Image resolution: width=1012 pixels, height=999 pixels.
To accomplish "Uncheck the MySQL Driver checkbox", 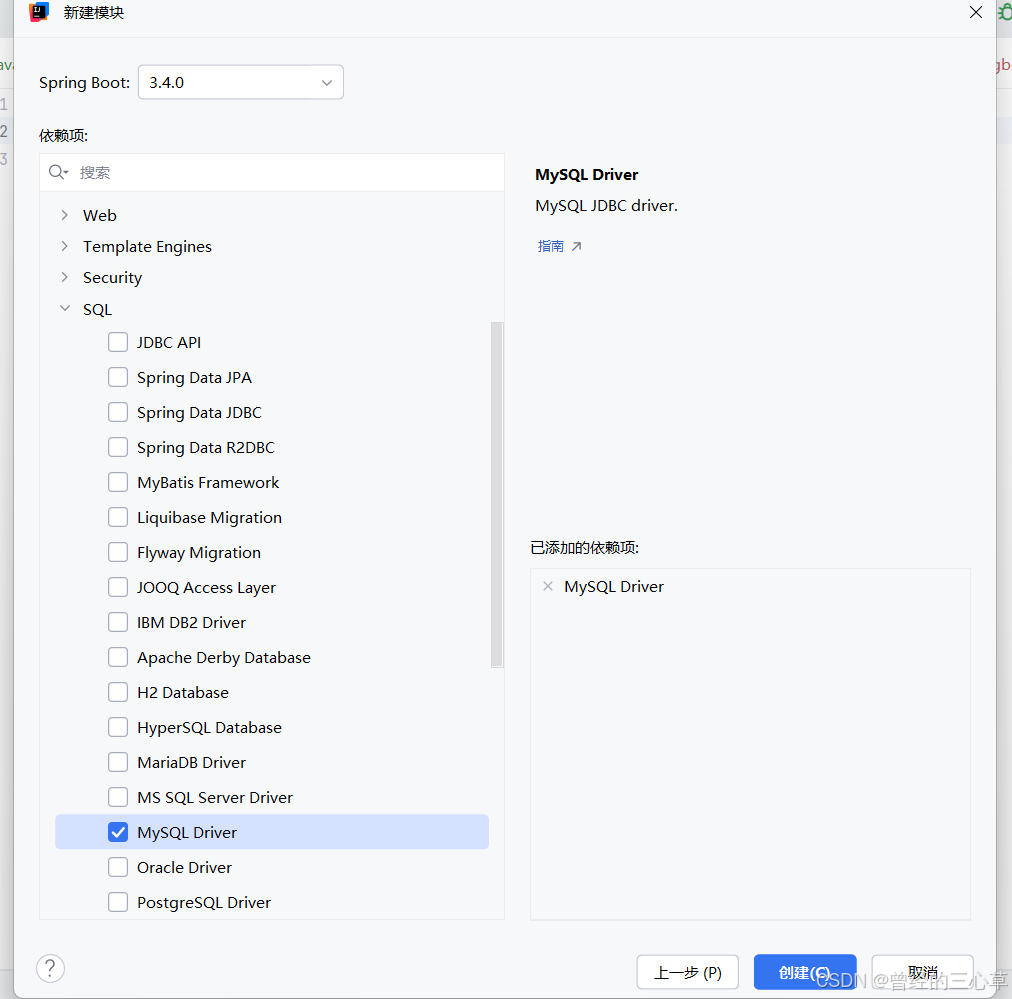I will coord(118,832).
